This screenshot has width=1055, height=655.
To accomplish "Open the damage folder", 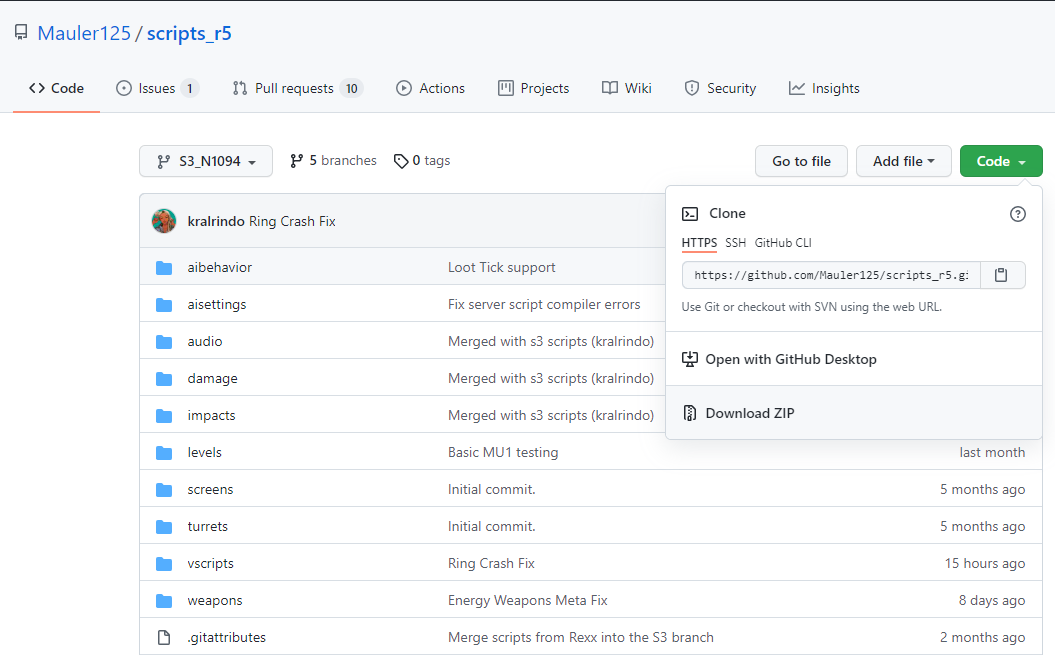I will [212, 378].
